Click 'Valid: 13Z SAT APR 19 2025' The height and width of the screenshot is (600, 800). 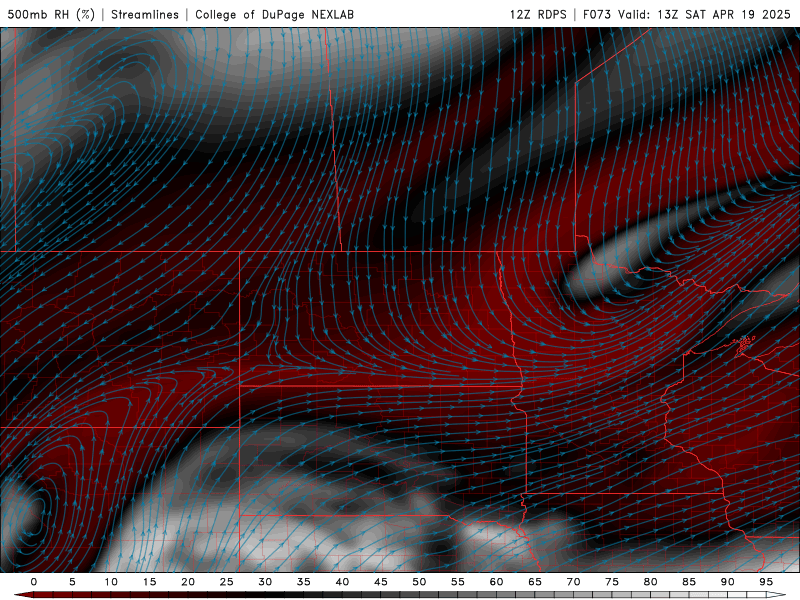tap(704, 14)
